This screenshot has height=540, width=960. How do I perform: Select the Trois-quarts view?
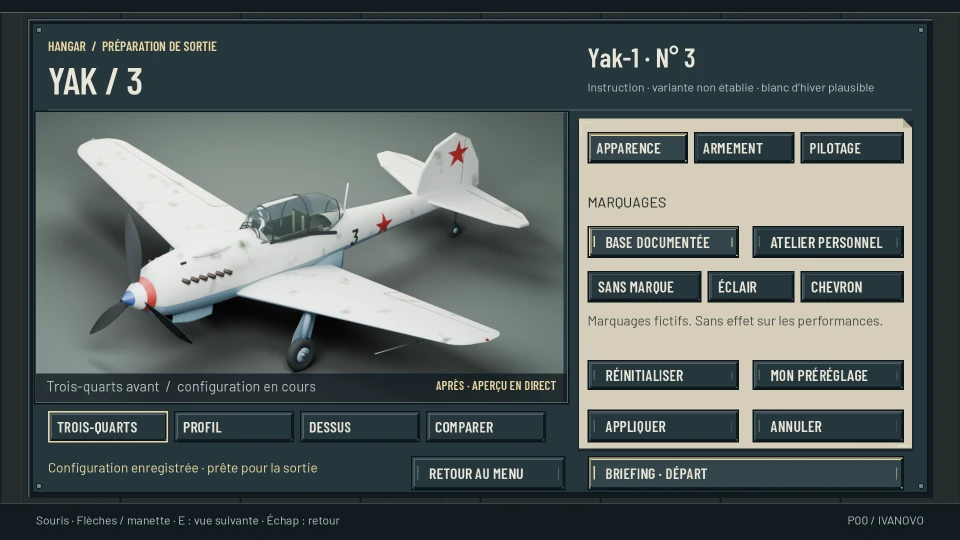click(x=108, y=427)
